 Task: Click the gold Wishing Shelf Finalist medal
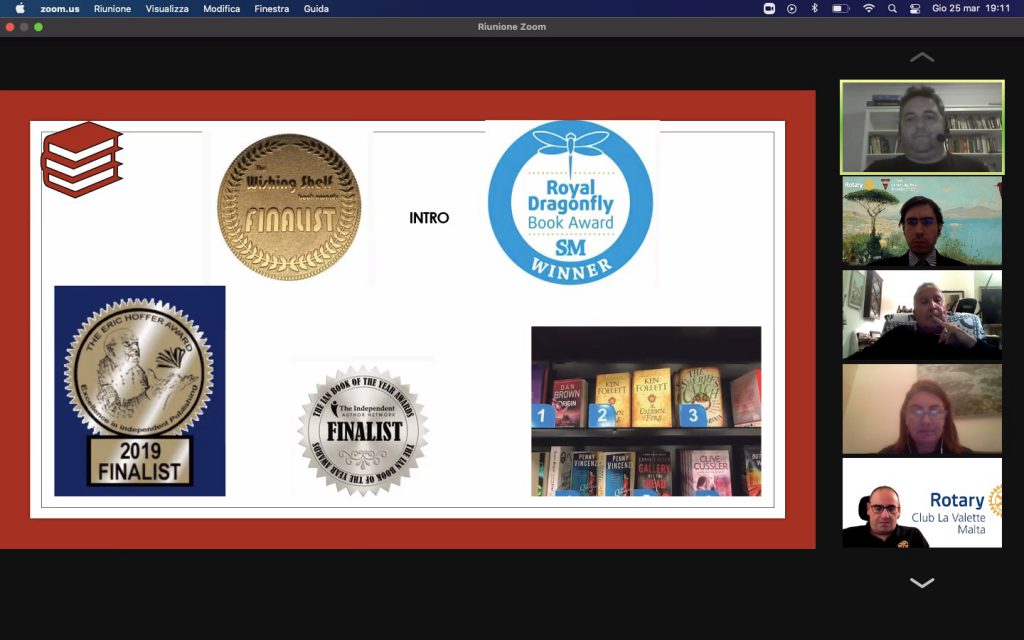(289, 207)
